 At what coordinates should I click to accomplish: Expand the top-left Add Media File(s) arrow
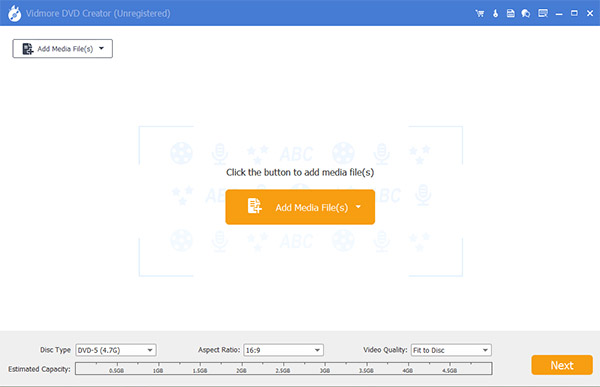(x=101, y=48)
